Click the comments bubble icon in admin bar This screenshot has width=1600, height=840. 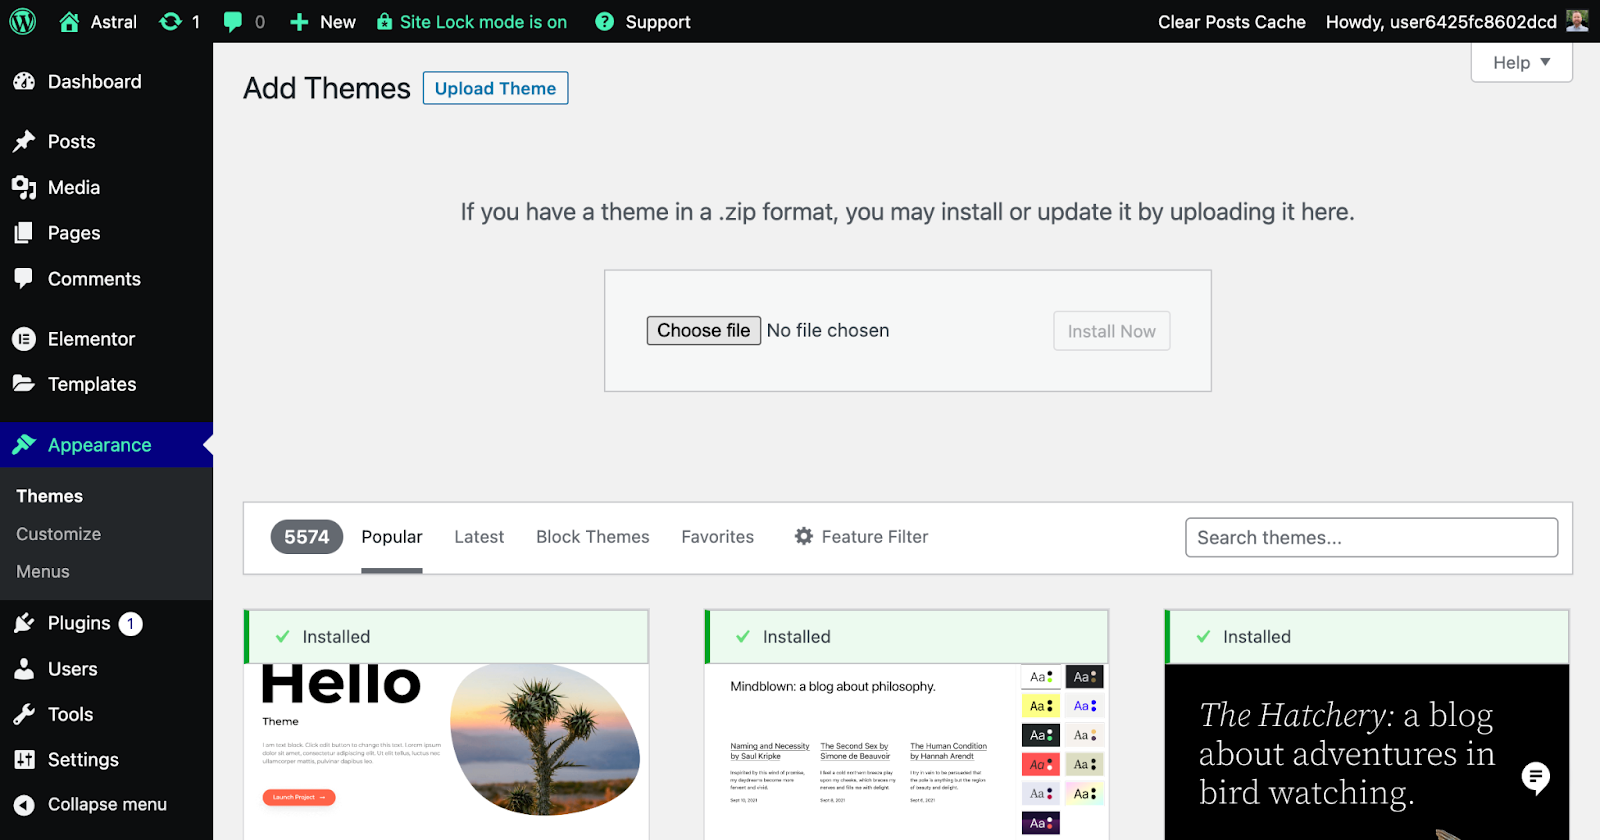(x=233, y=21)
